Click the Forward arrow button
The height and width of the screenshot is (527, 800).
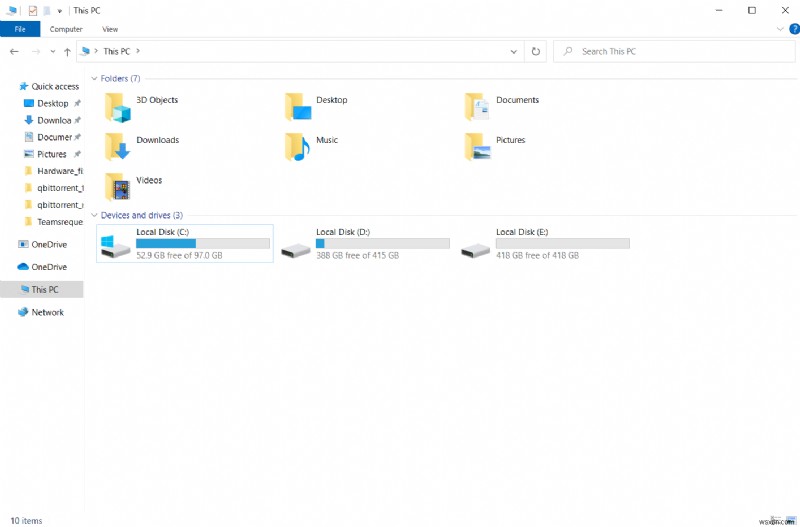point(36,52)
